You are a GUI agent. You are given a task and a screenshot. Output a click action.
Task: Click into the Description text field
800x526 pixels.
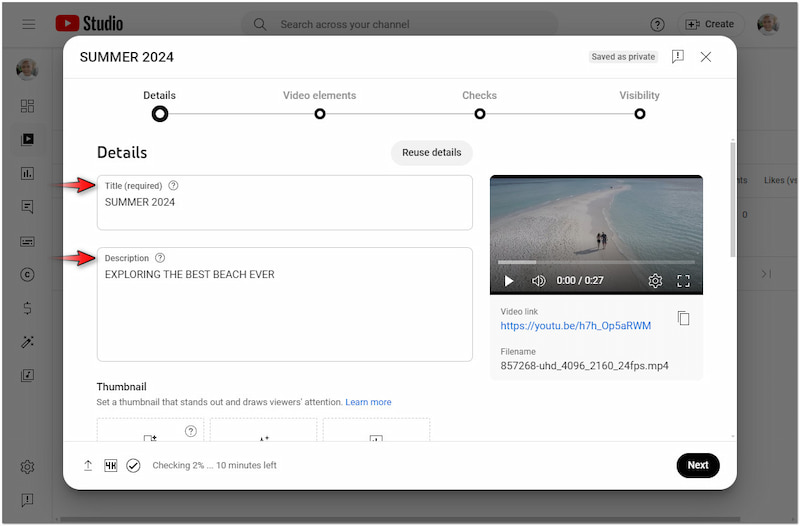pyautogui.click(x=284, y=310)
